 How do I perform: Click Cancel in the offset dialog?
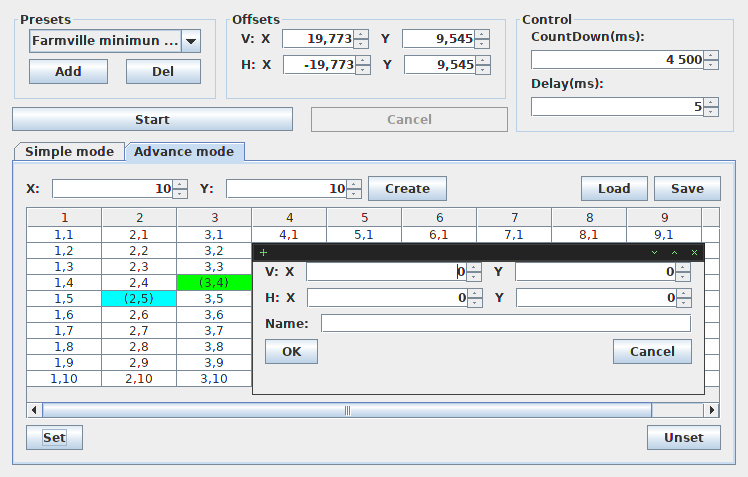(x=652, y=352)
